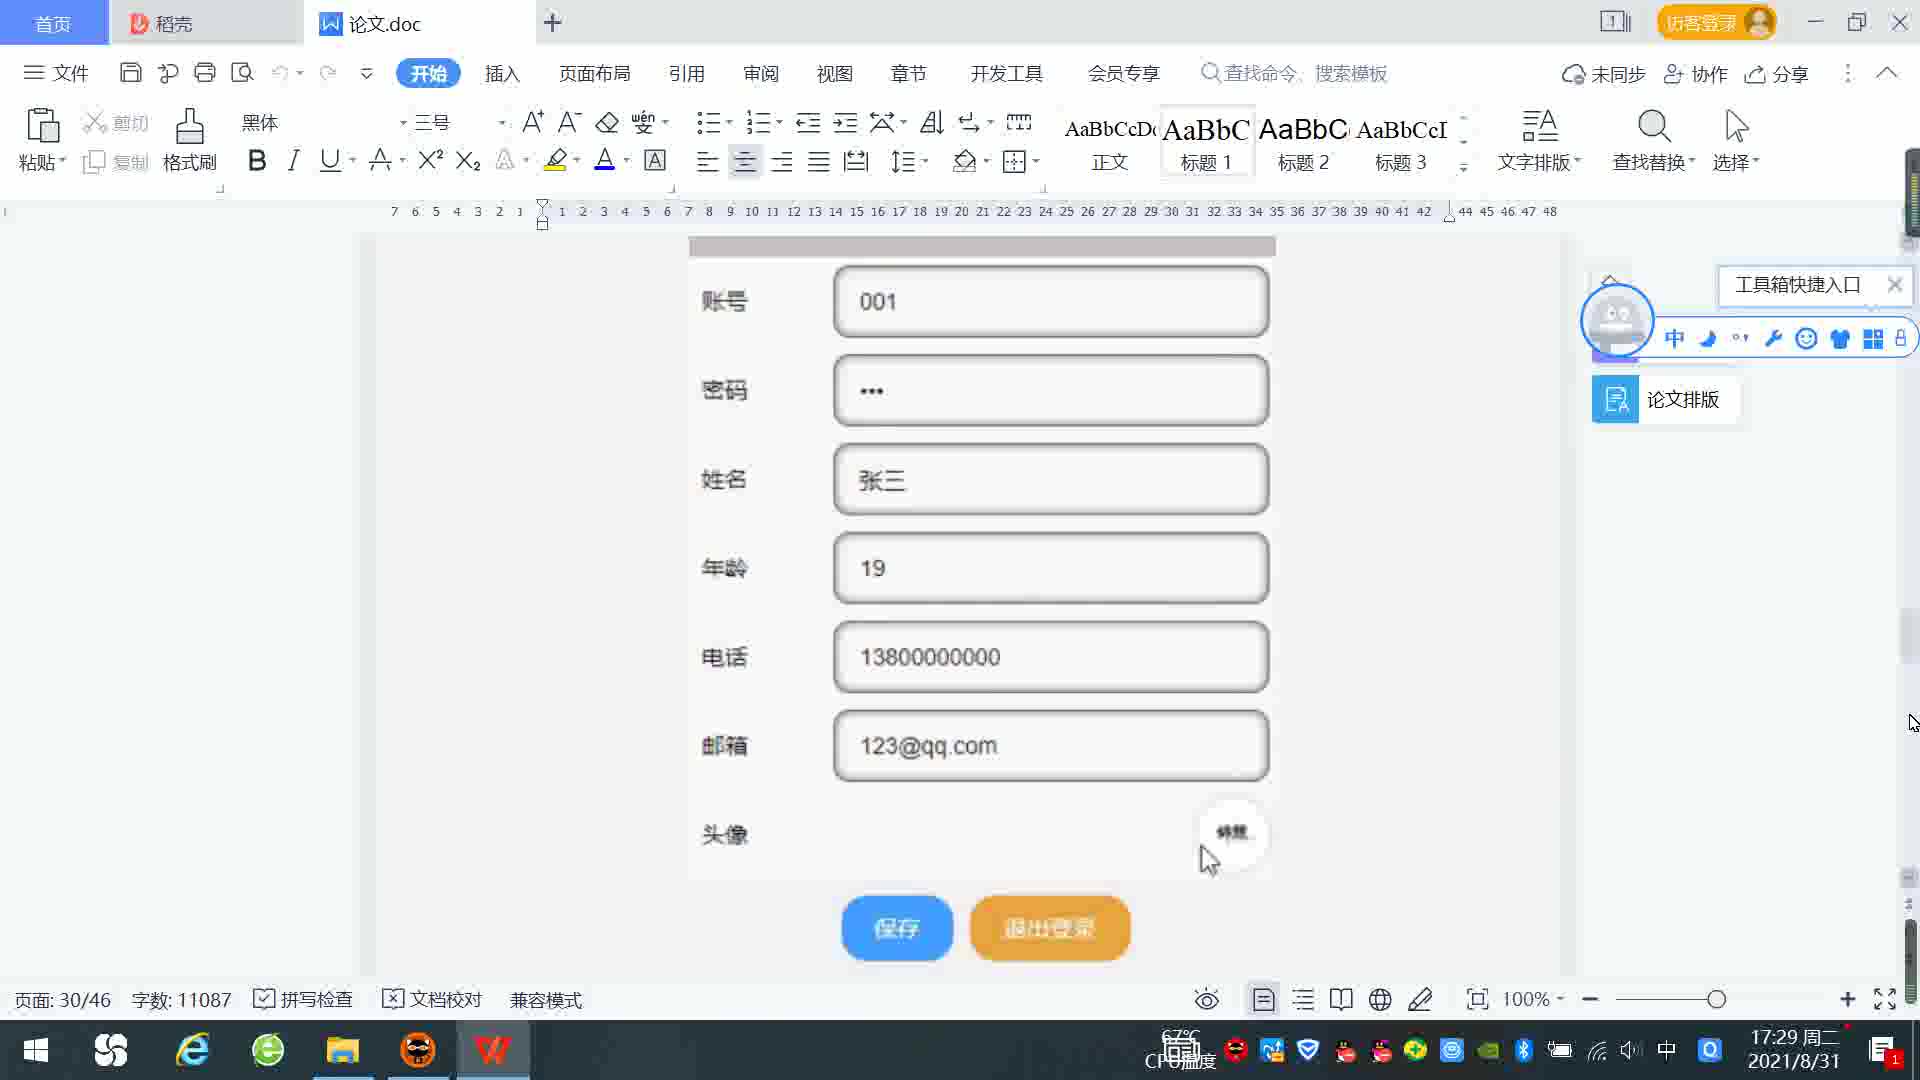1920x1080 pixels.
Task: Click the 论文排版 (paper layout) button
Action: click(x=1665, y=400)
